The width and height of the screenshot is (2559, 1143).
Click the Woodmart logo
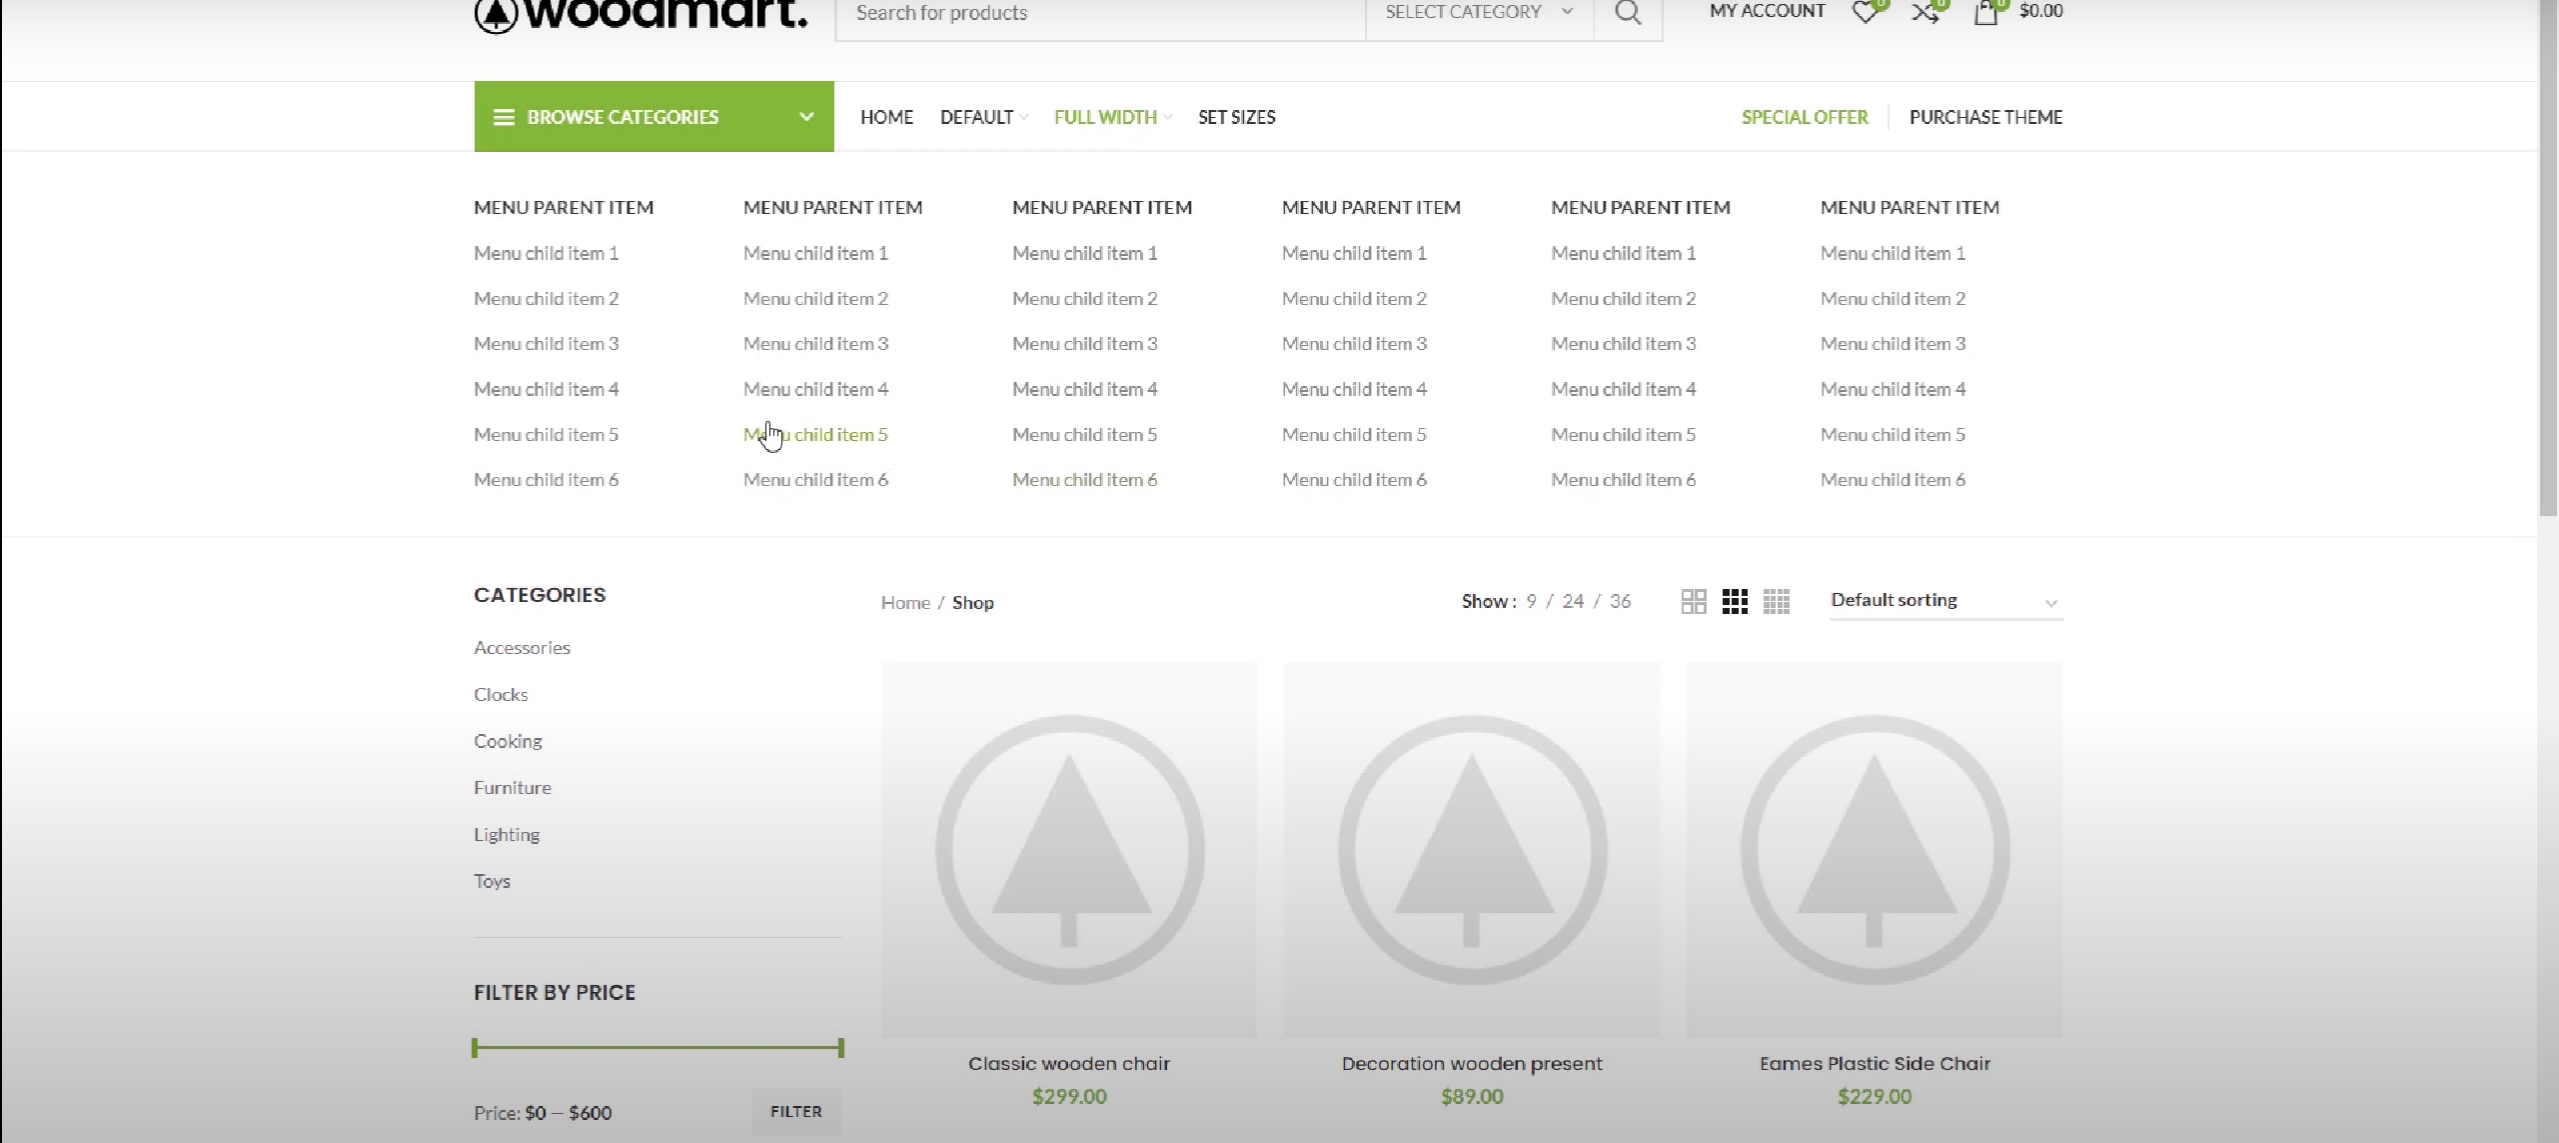point(640,15)
